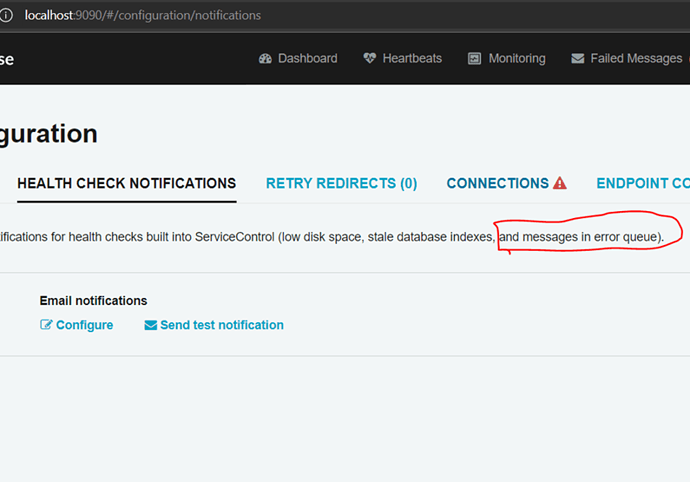The height and width of the screenshot is (482, 690).
Task: Click the Failed Messages envelope icon
Action: click(577, 59)
